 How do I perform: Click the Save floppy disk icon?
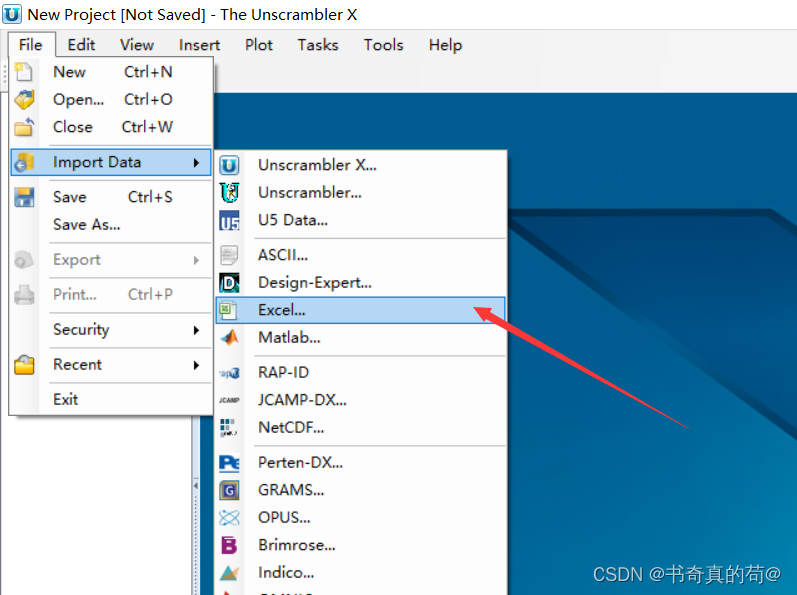[24, 197]
